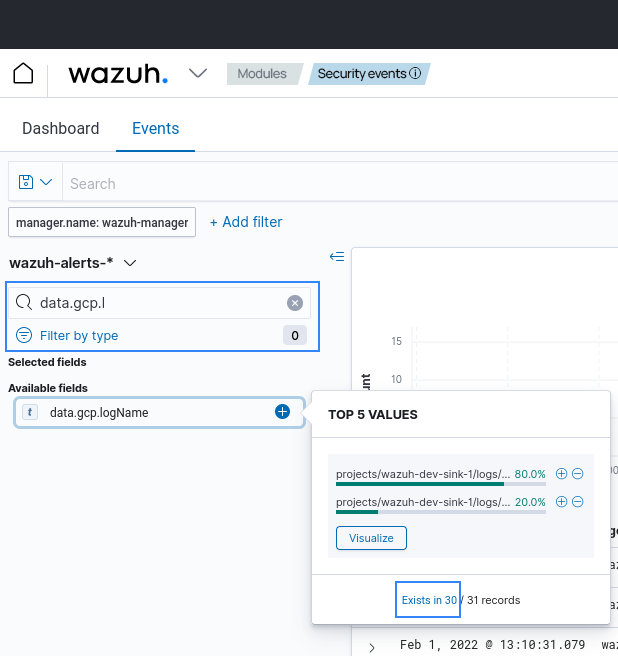Show Security events info icon
The height and width of the screenshot is (656, 618).
point(415,74)
